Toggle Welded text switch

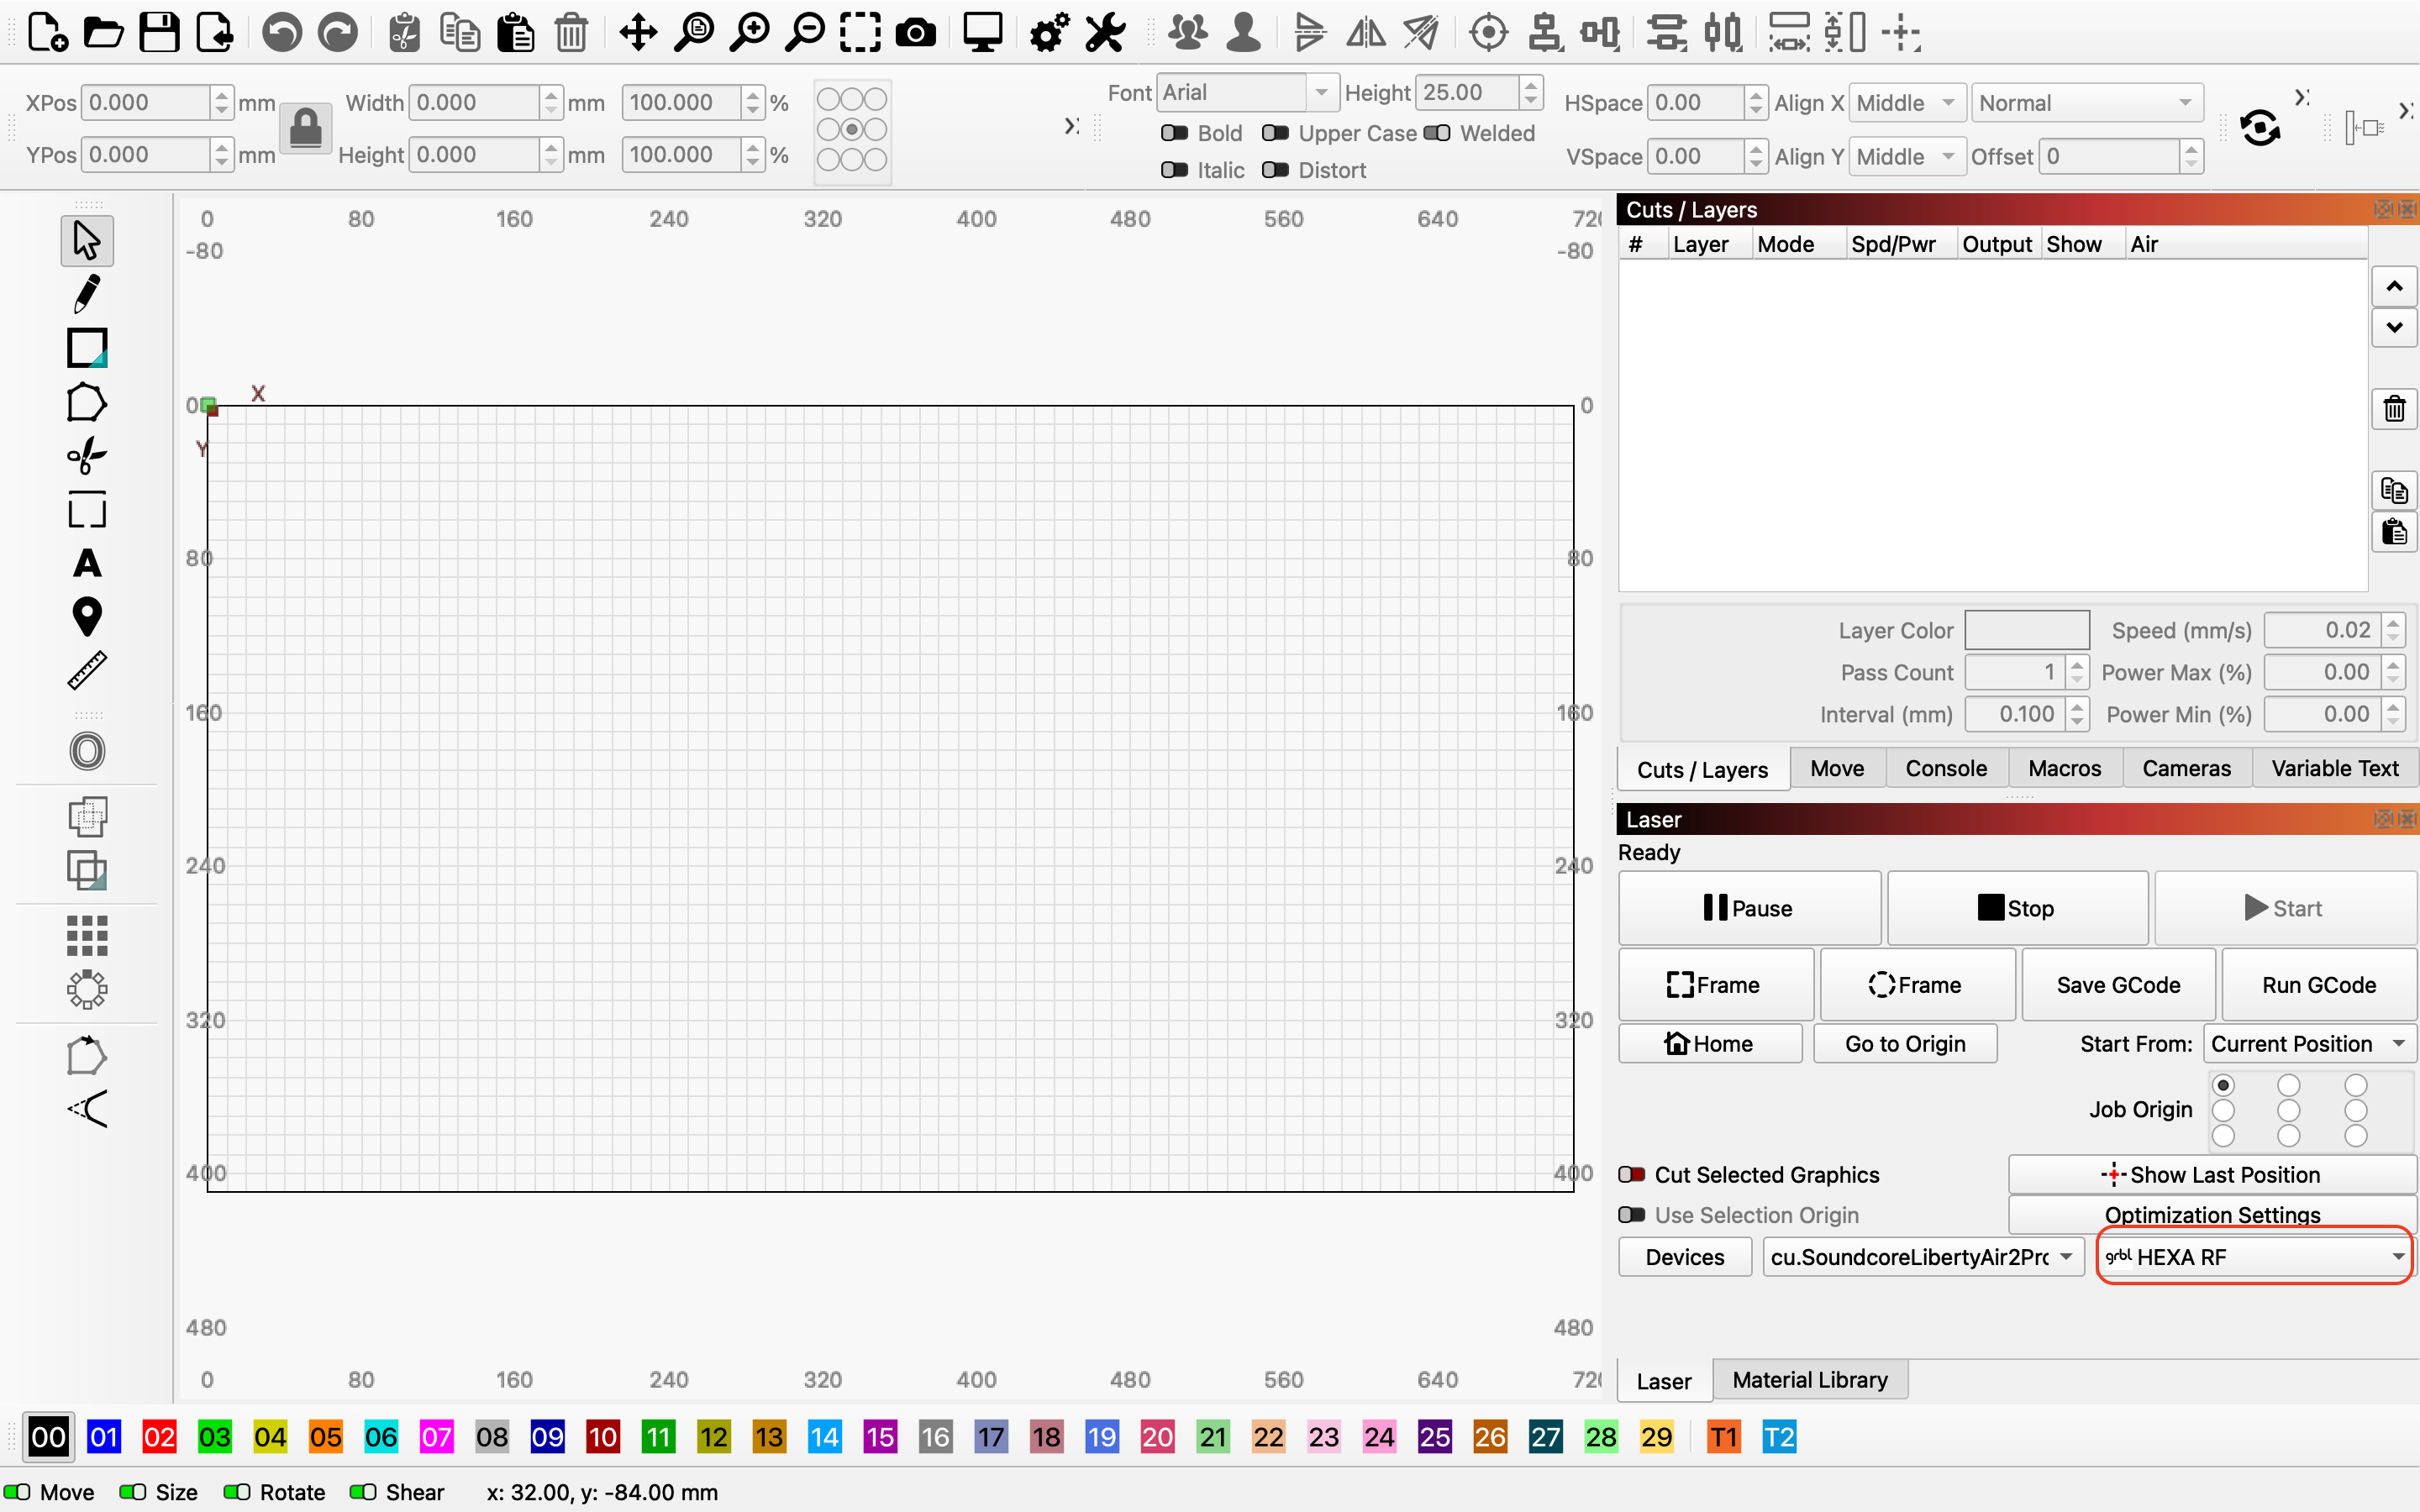pos(1437,133)
